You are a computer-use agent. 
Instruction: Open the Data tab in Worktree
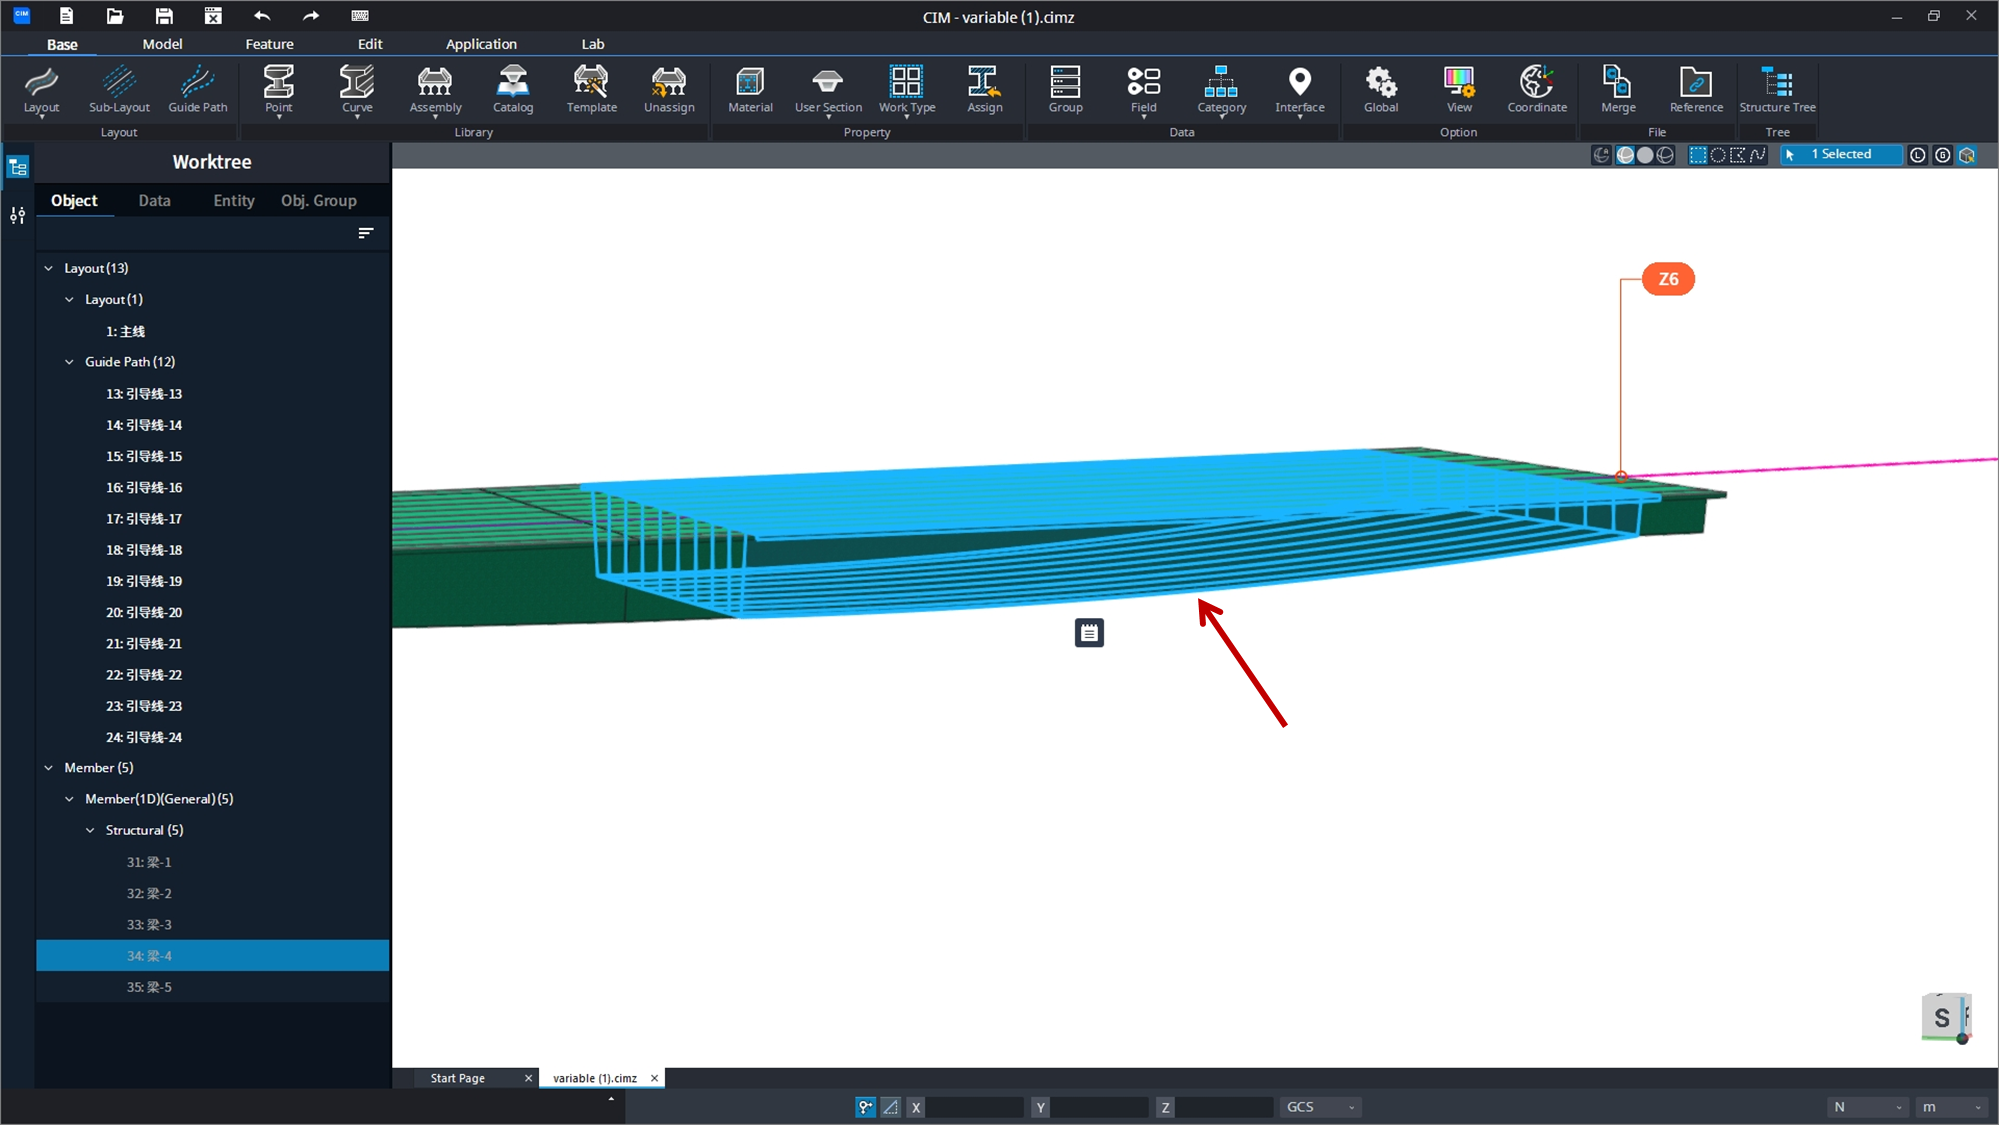click(x=154, y=200)
